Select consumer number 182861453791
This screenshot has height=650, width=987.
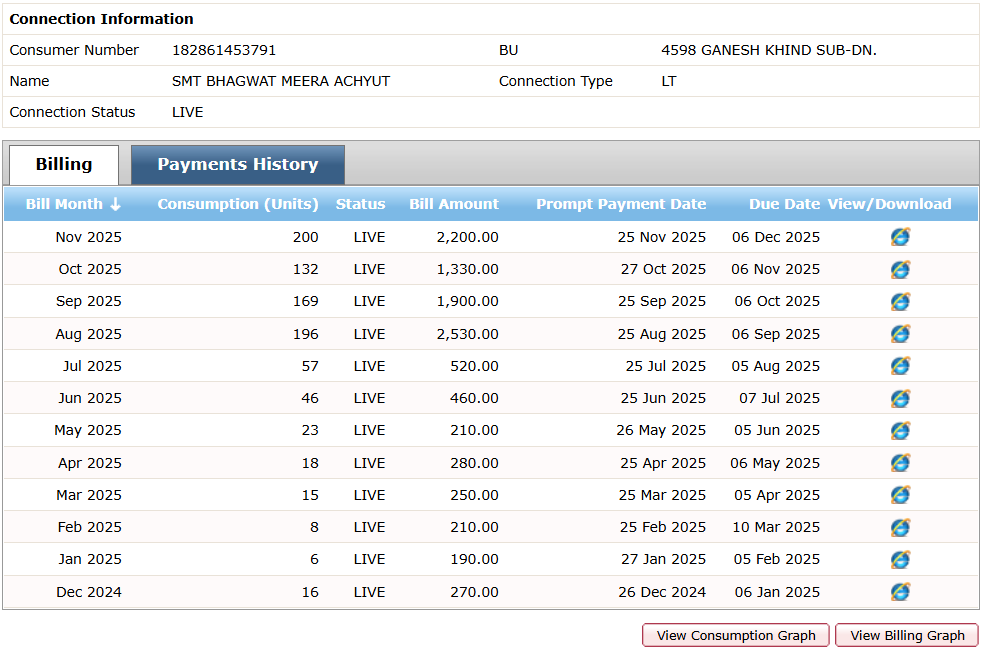224,50
